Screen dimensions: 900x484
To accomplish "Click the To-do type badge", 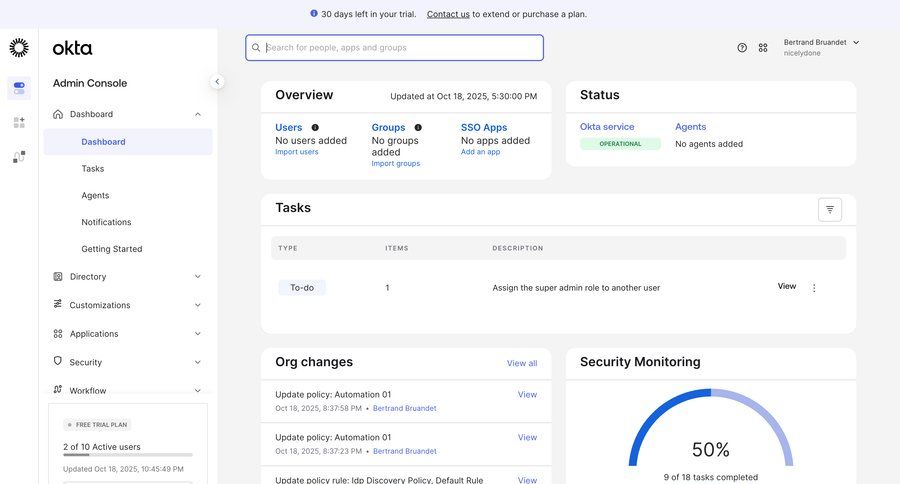I will click(302, 288).
